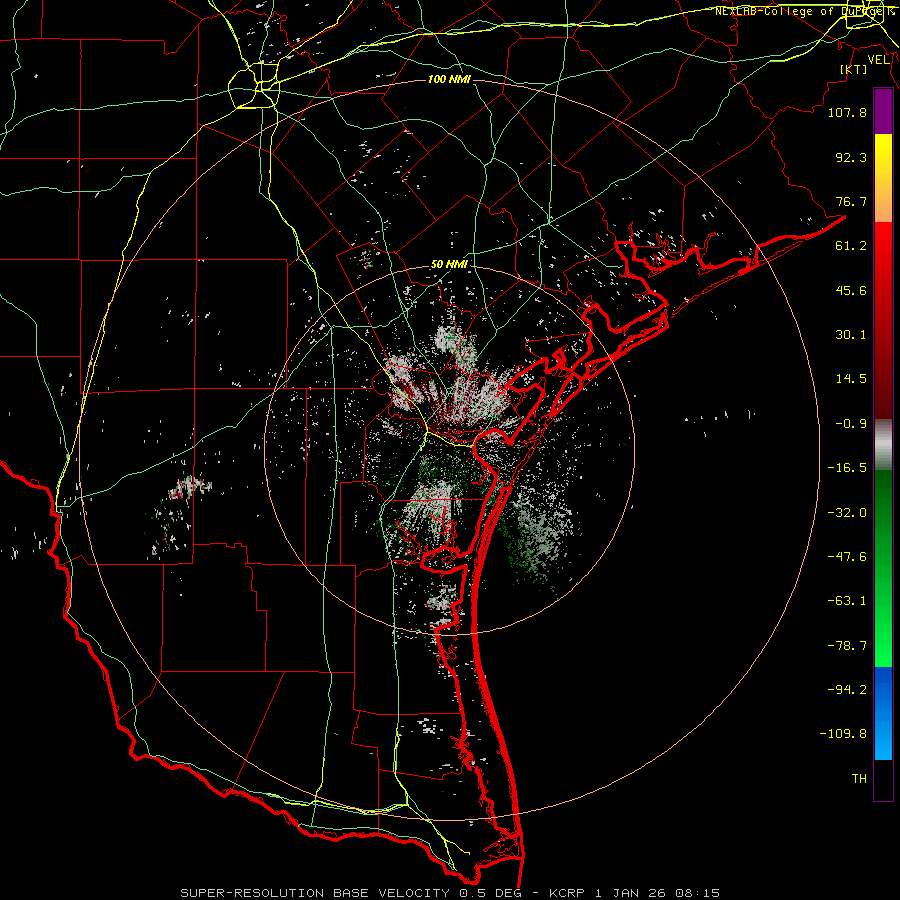Viewport: 900px width, 900px height.
Task: Click the 100 NMI range ring label
Action: coord(449,79)
